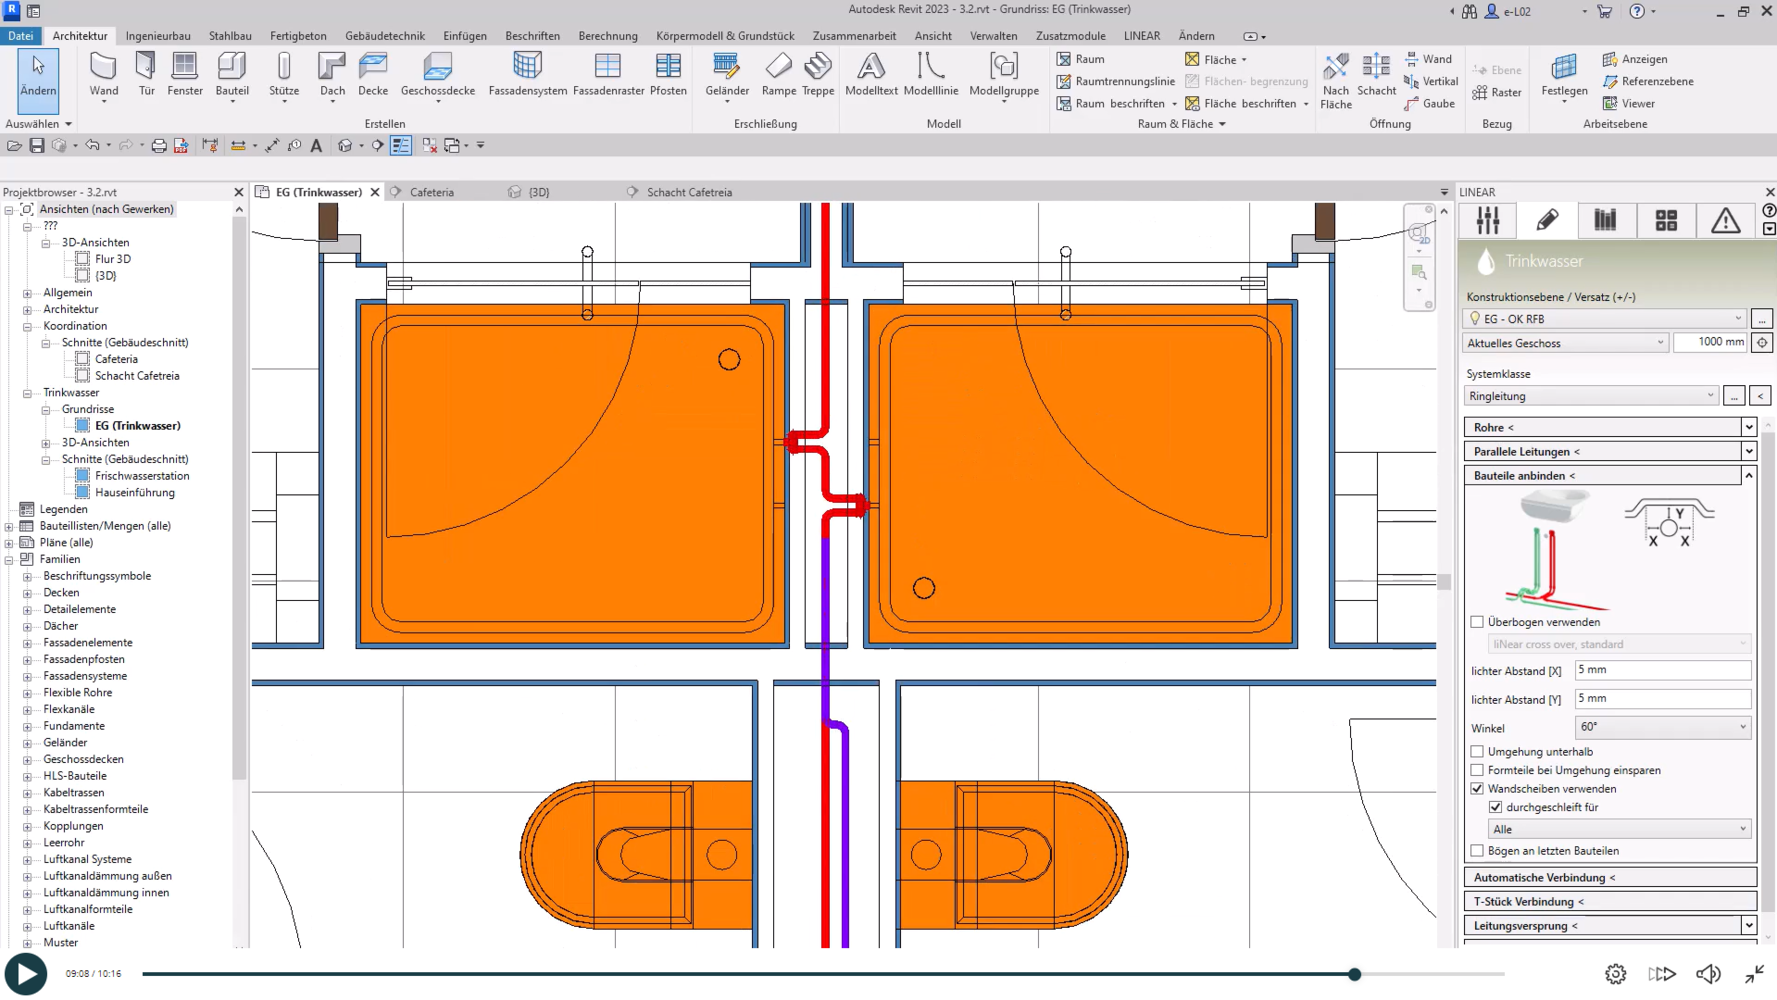Click the Treppe stair tool
The height and width of the screenshot is (1000, 1777).
[x=817, y=75]
